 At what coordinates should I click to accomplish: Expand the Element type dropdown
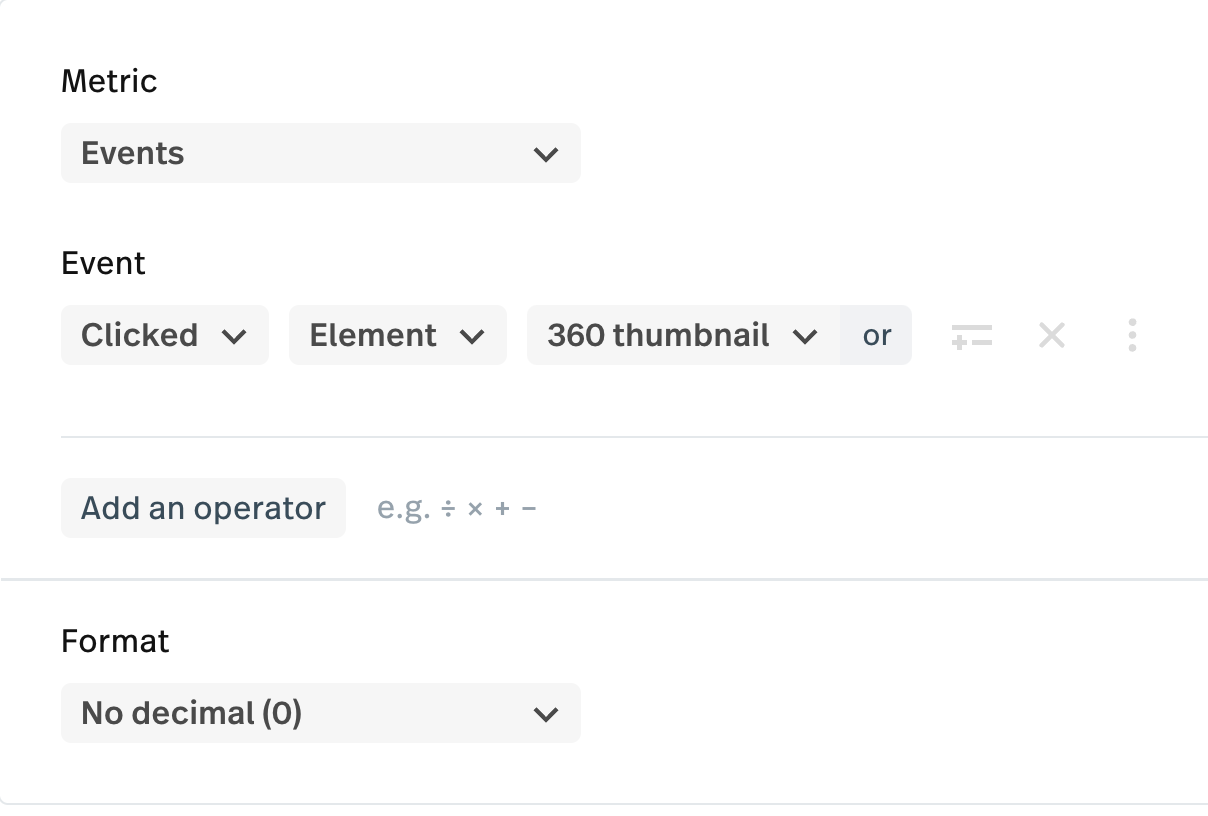[x=397, y=335]
